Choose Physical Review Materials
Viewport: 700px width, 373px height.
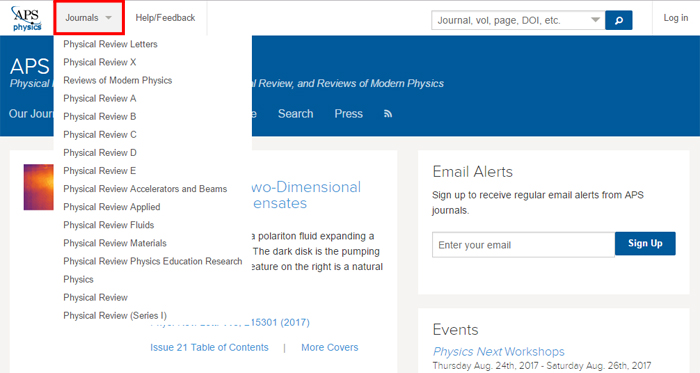click(115, 243)
